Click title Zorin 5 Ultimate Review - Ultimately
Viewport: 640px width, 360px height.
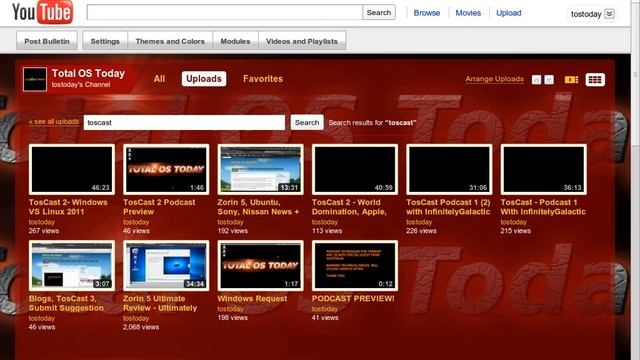[160, 303]
